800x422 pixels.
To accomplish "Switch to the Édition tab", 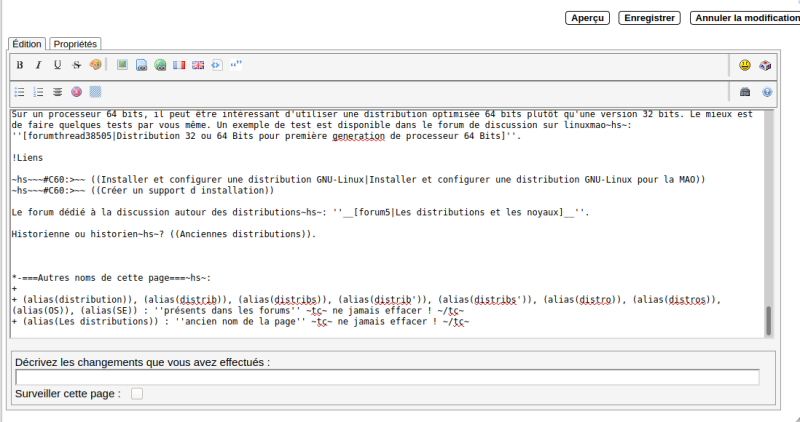I will tap(27, 44).
